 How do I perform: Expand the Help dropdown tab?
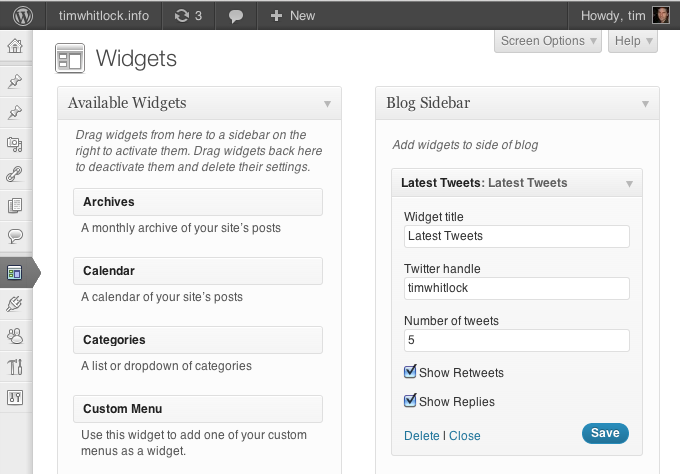click(632, 41)
